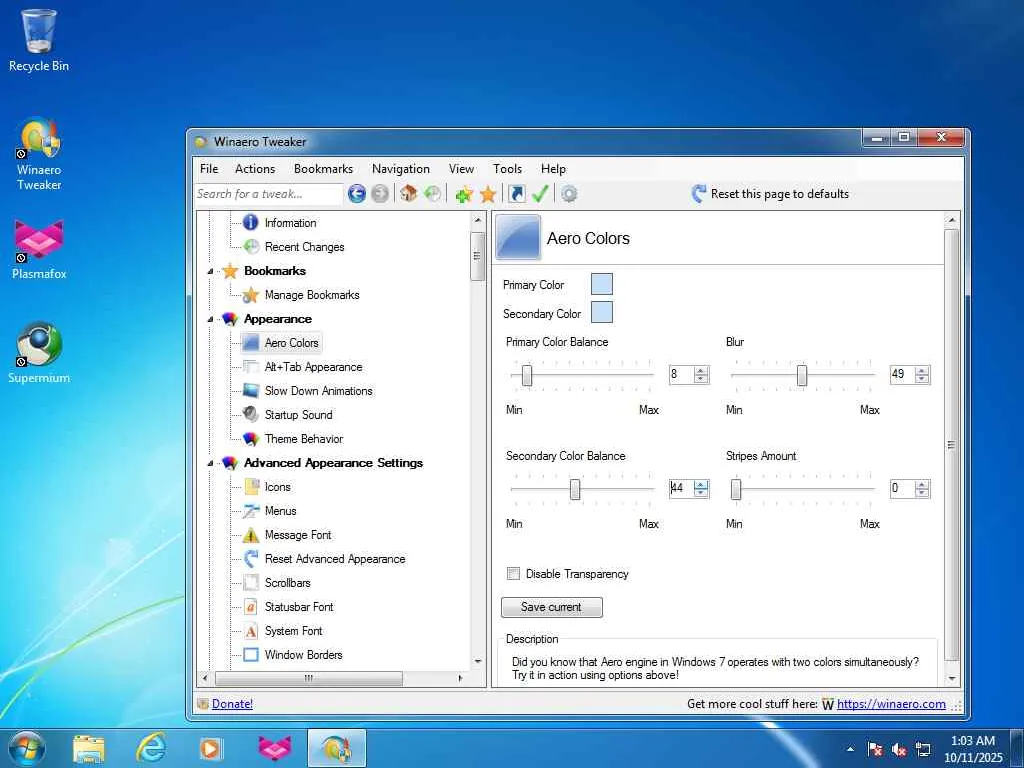Click the Save current button
Image resolution: width=1024 pixels, height=768 pixels.
[551, 607]
